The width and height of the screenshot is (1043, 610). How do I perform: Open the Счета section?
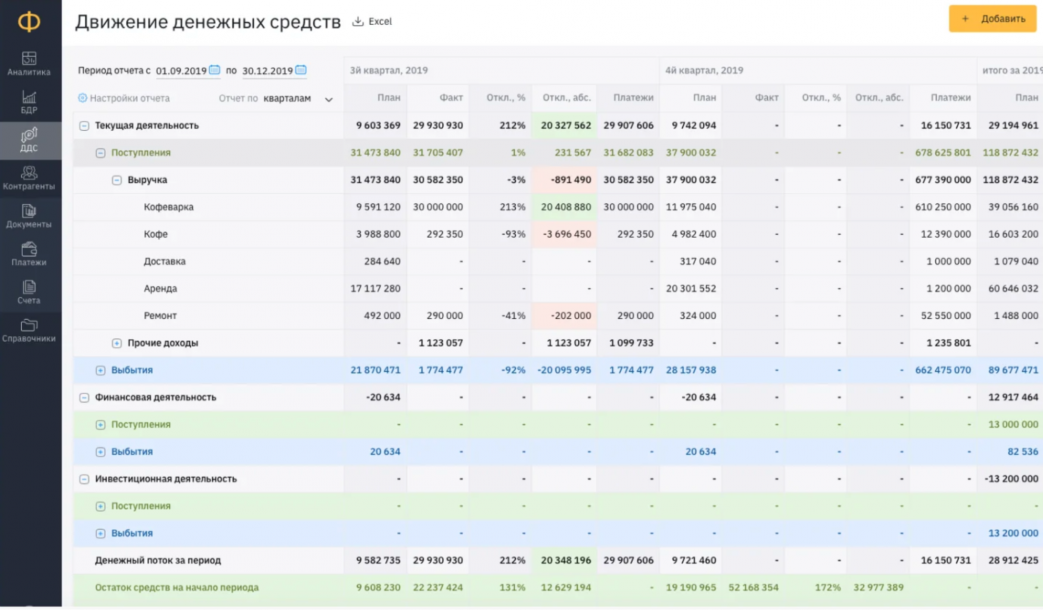click(29, 292)
